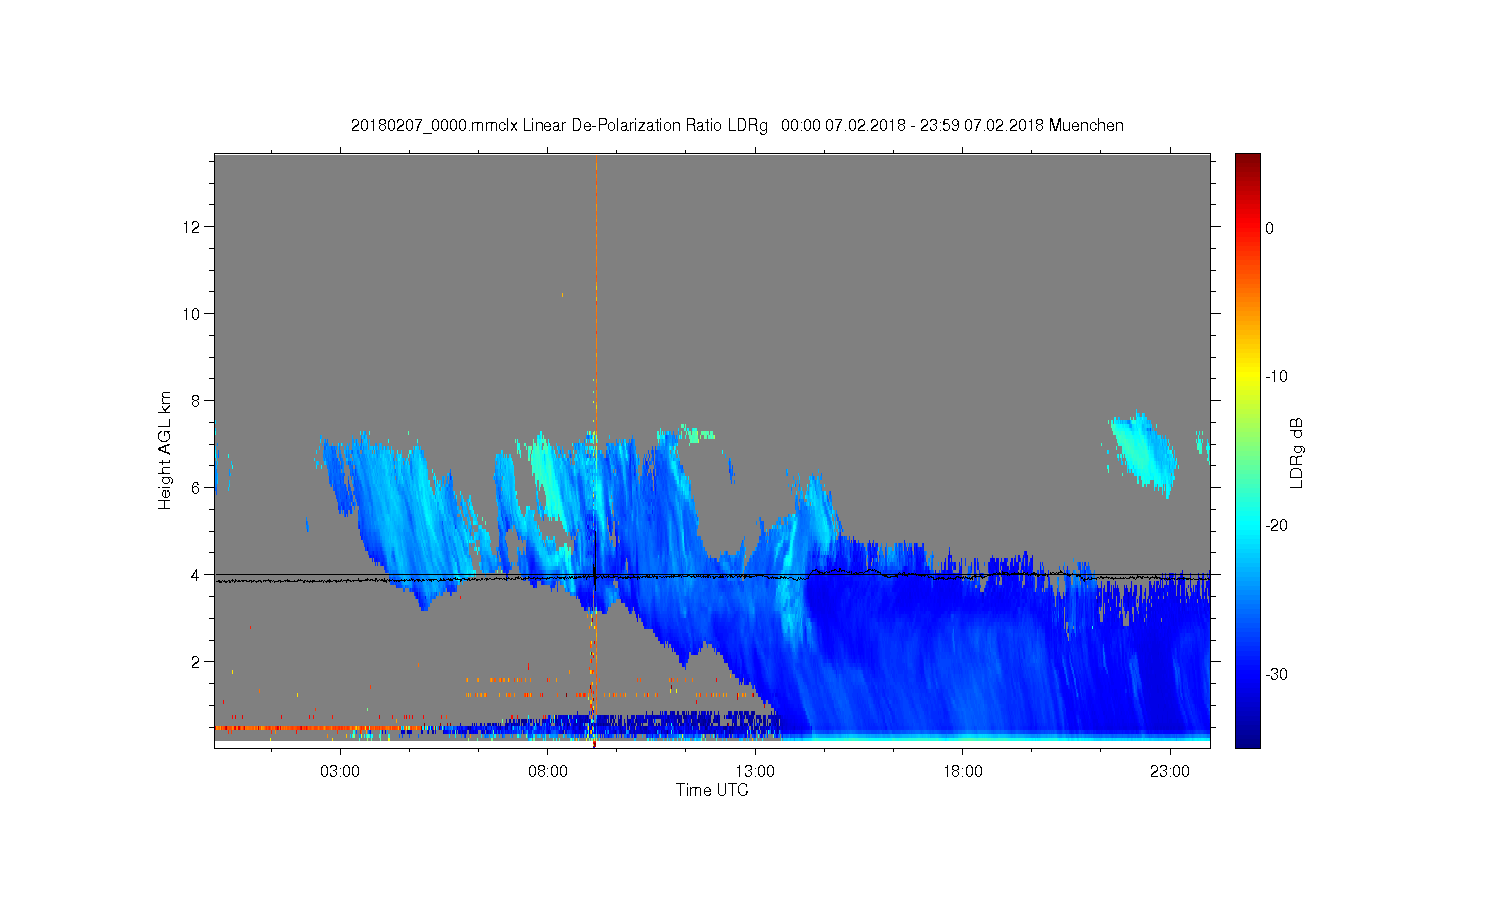The height and width of the screenshot is (900, 1500).
Task: Click the height tick label 2
Action: 196,662
